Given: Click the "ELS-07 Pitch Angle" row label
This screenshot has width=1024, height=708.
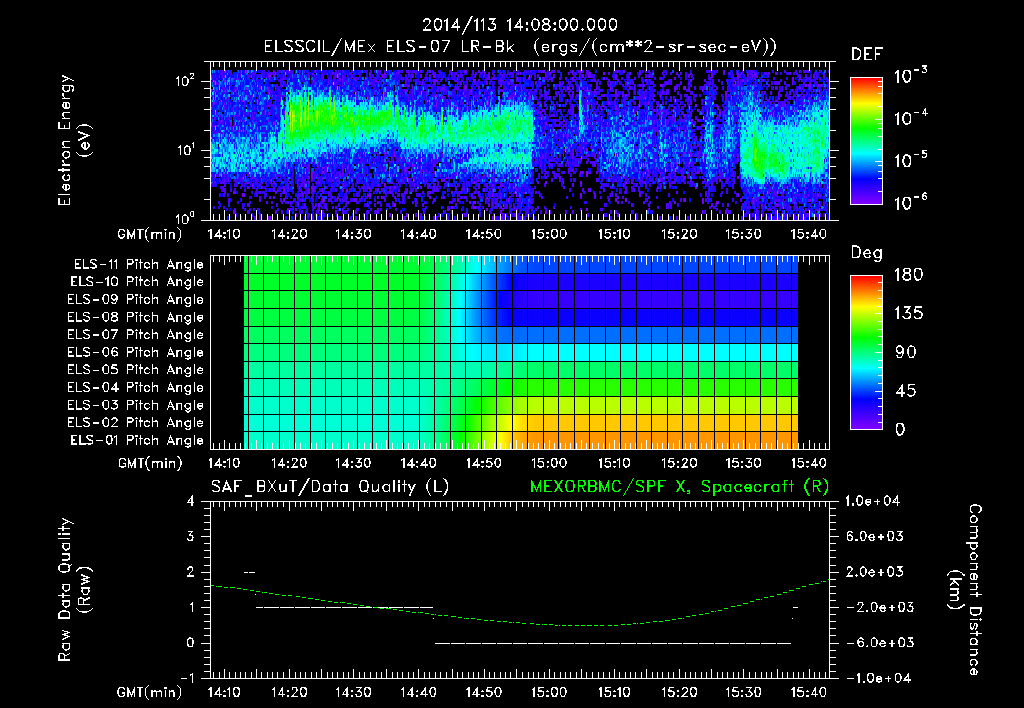Looking at the screenshot, I should [136, 334].
